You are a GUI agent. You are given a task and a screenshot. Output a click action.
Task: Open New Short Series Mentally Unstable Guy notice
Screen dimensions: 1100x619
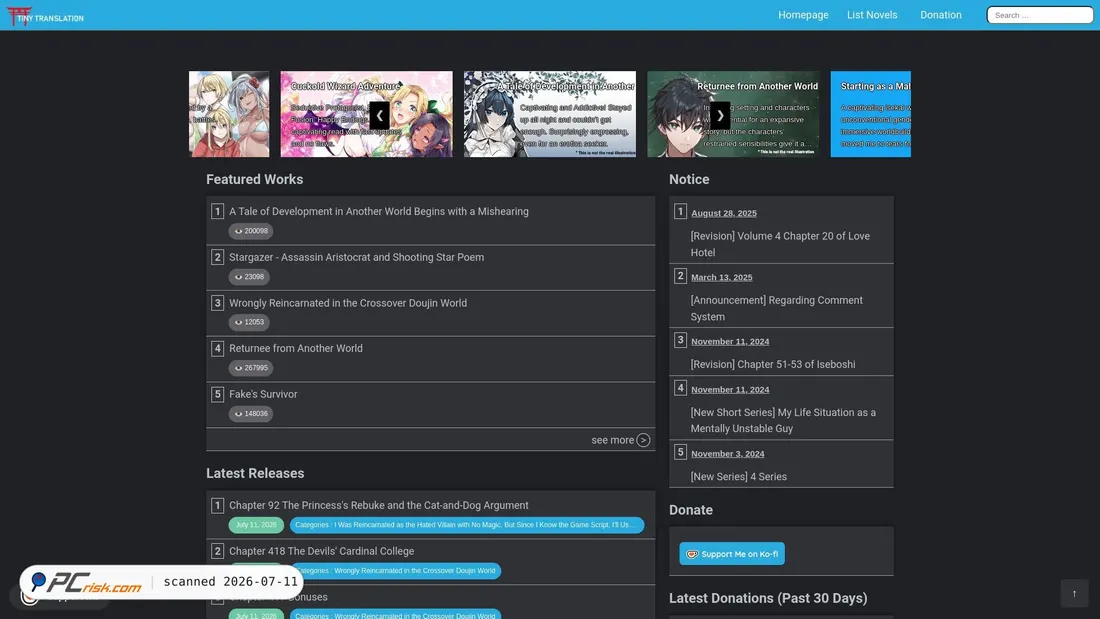pos(783,420)
